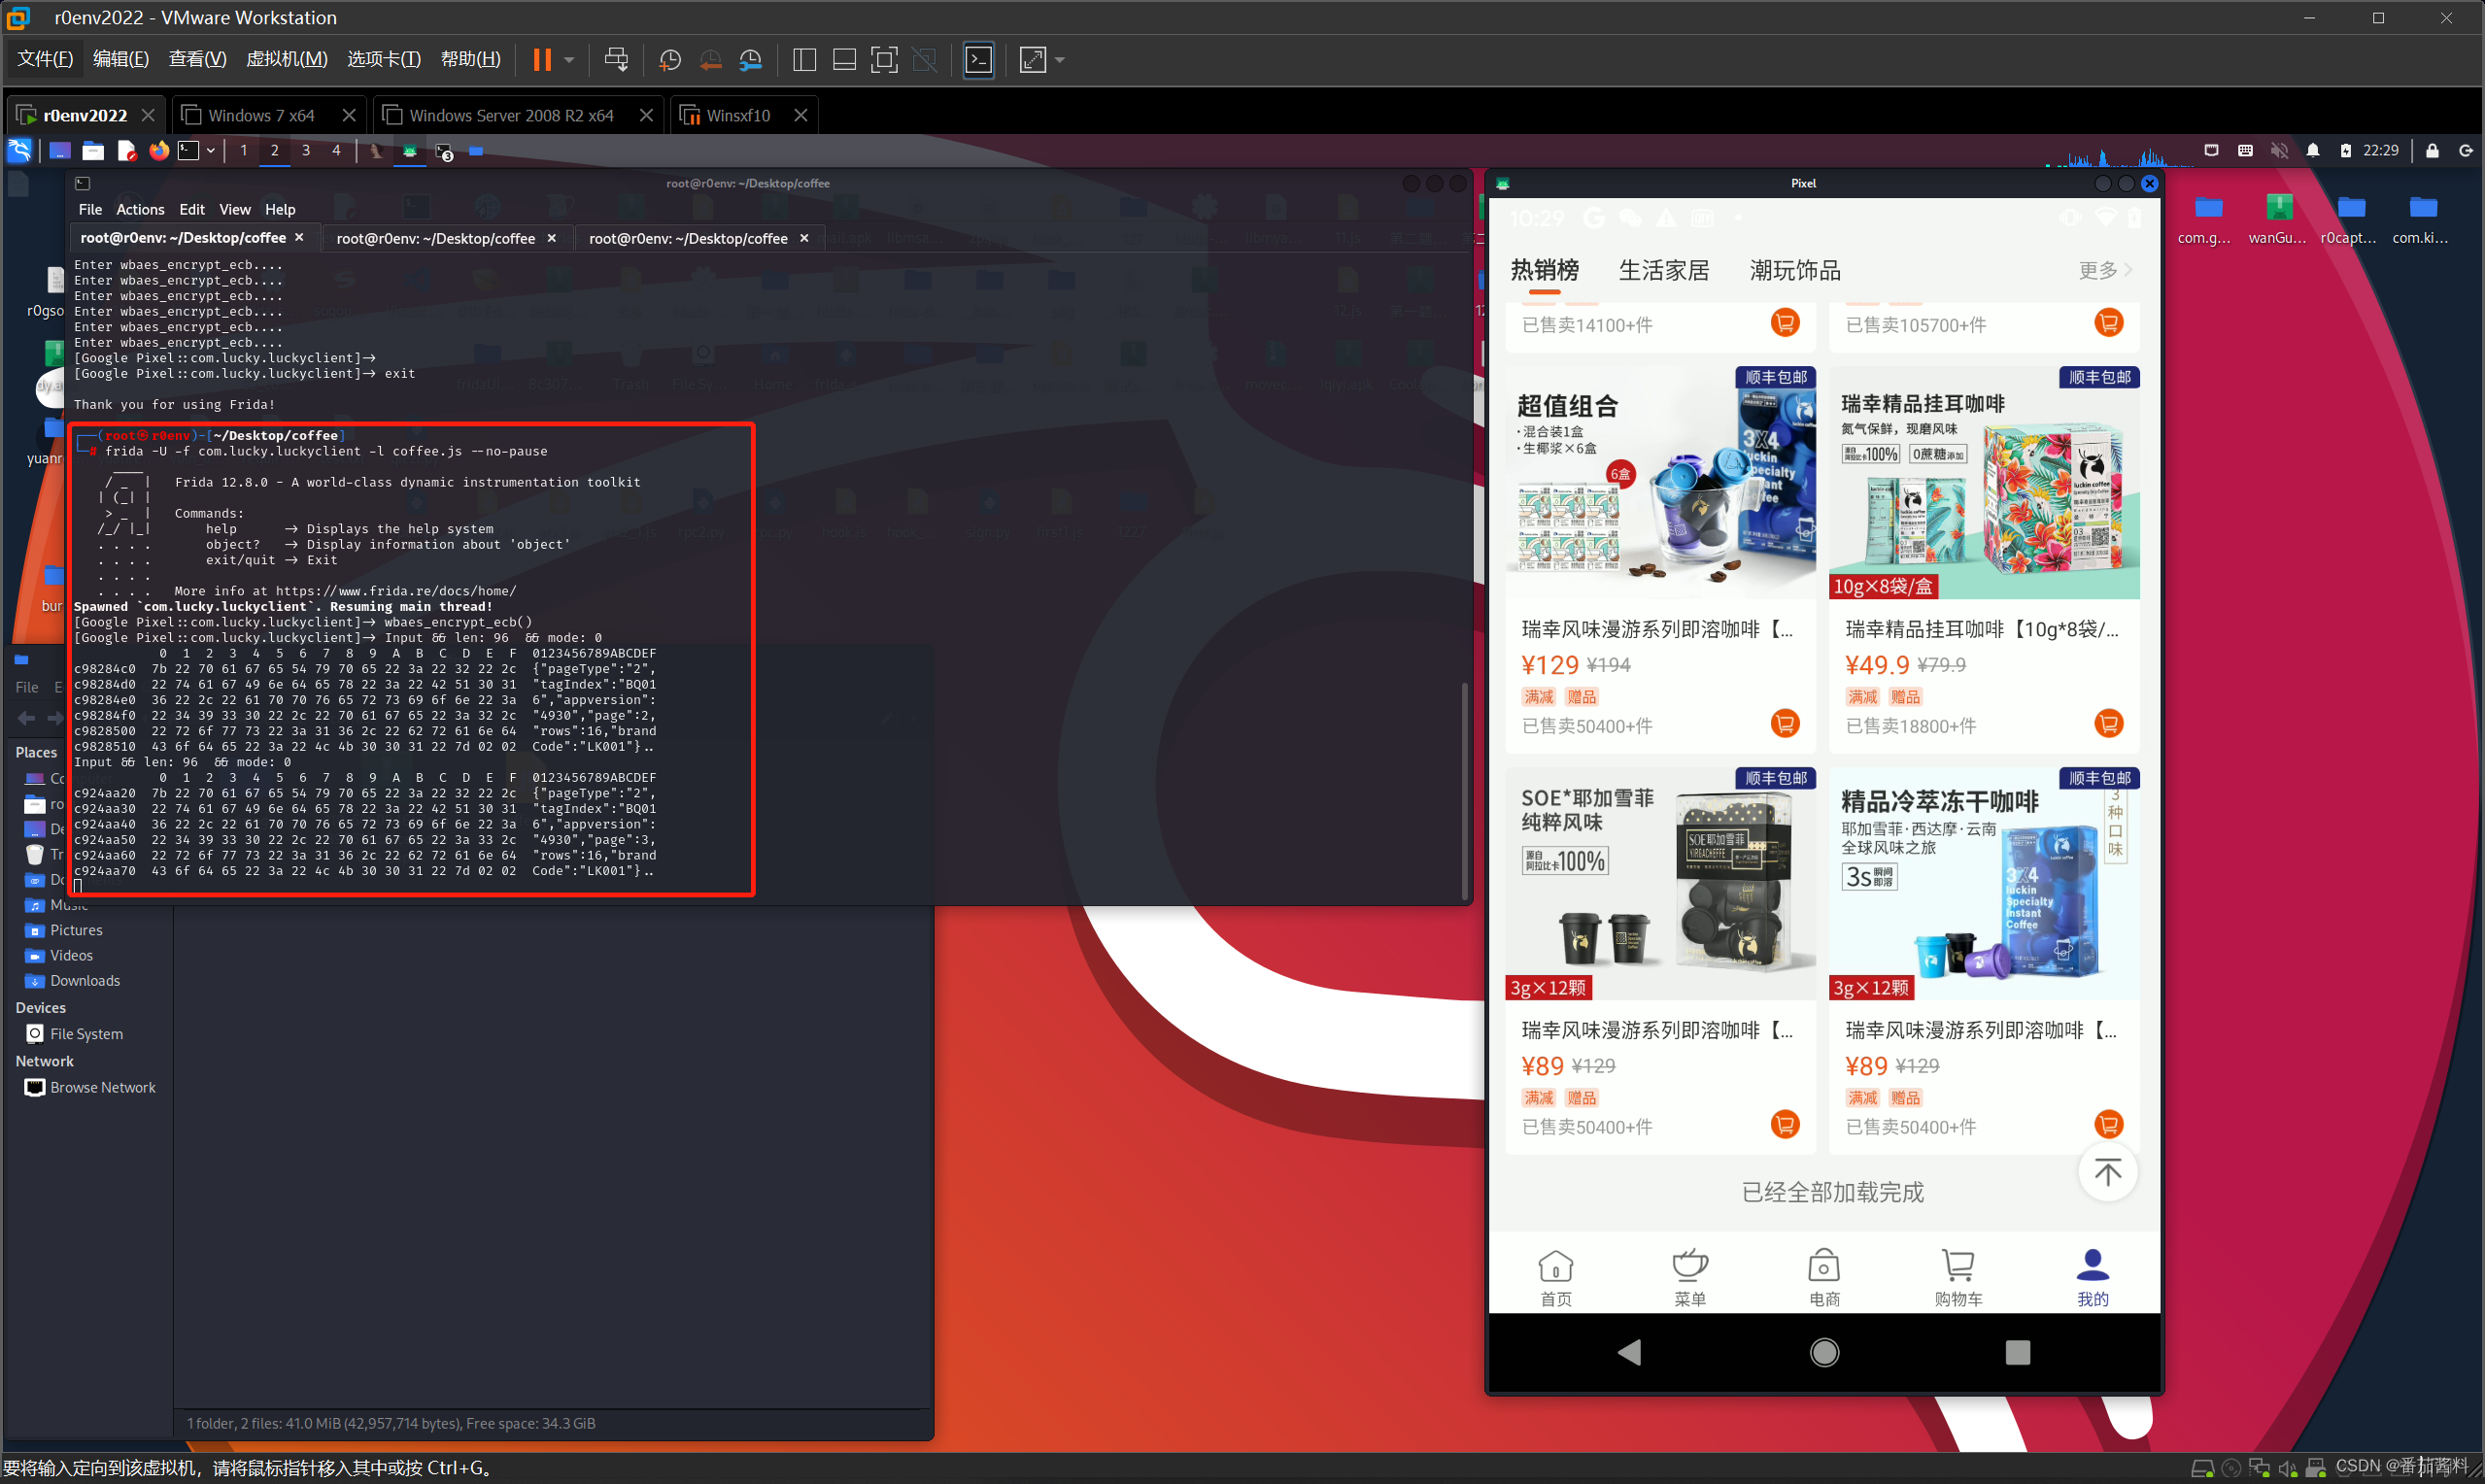Open the dropdown arrow next to the pause button
The image size is (2485, 1484).
point(569,60)
